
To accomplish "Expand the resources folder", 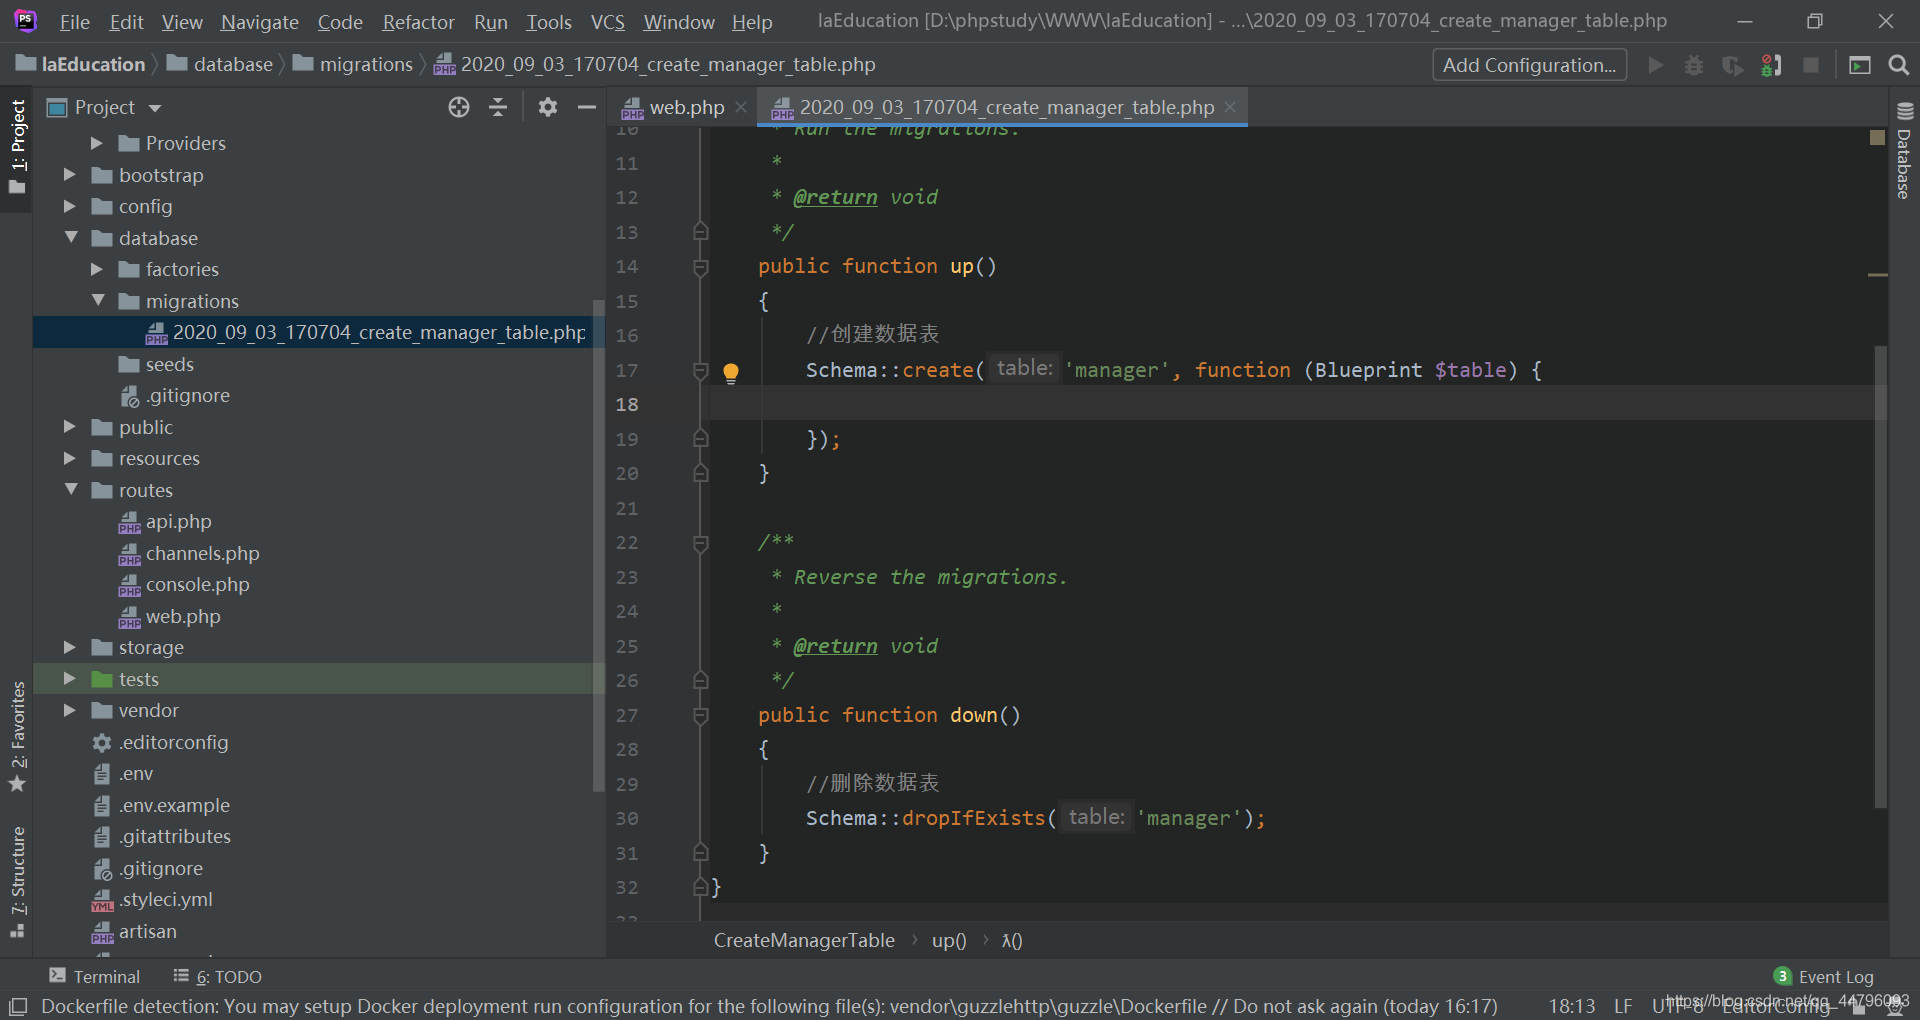I will (x=70, y=458).
